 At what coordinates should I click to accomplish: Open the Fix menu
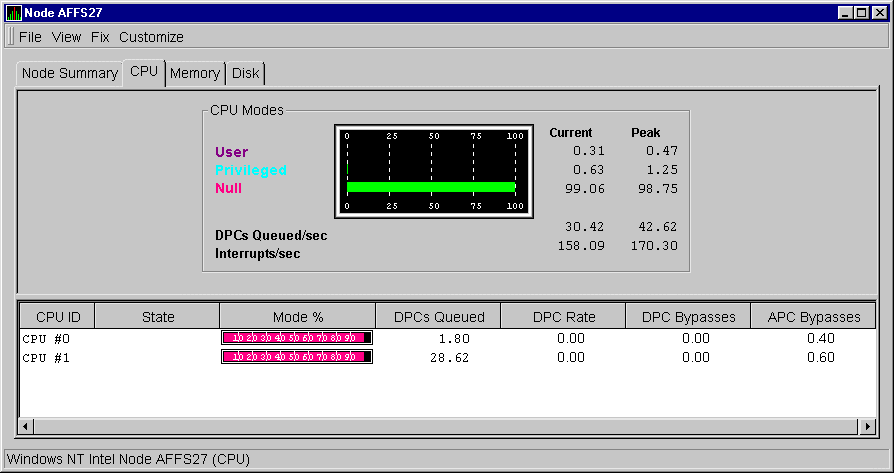click(100, 37)
